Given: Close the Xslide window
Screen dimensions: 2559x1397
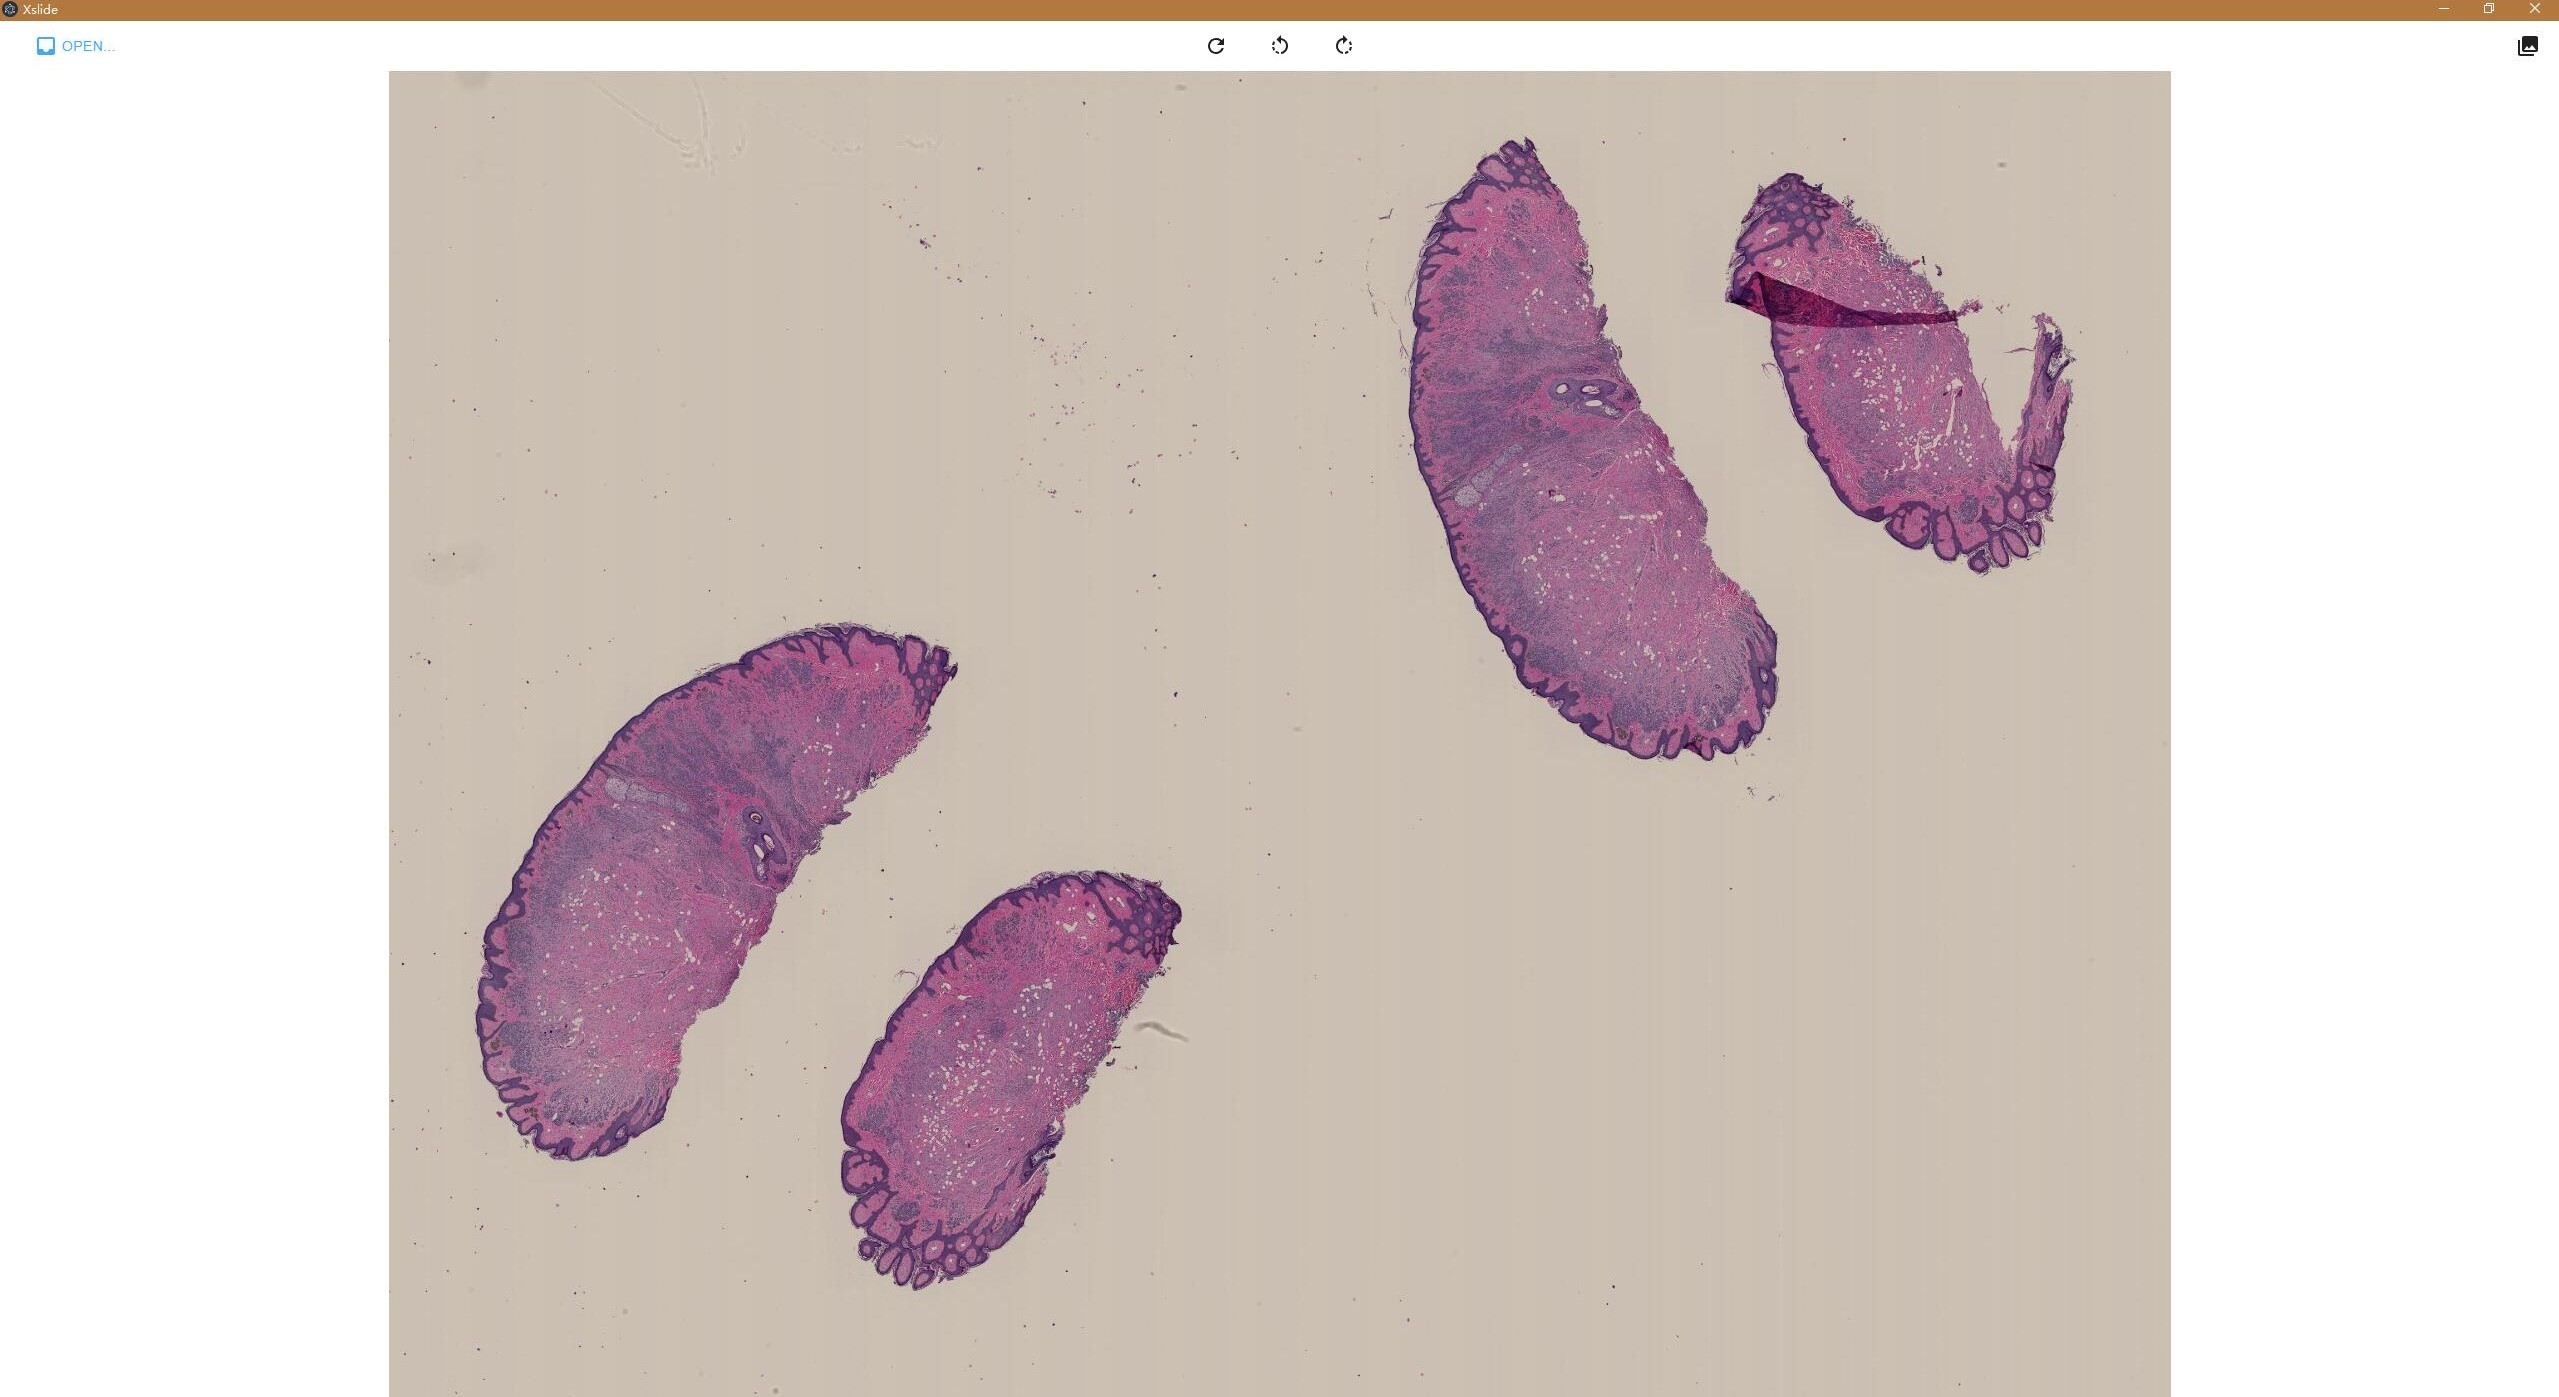Looking at the screenshot, I should [2534, 9].
